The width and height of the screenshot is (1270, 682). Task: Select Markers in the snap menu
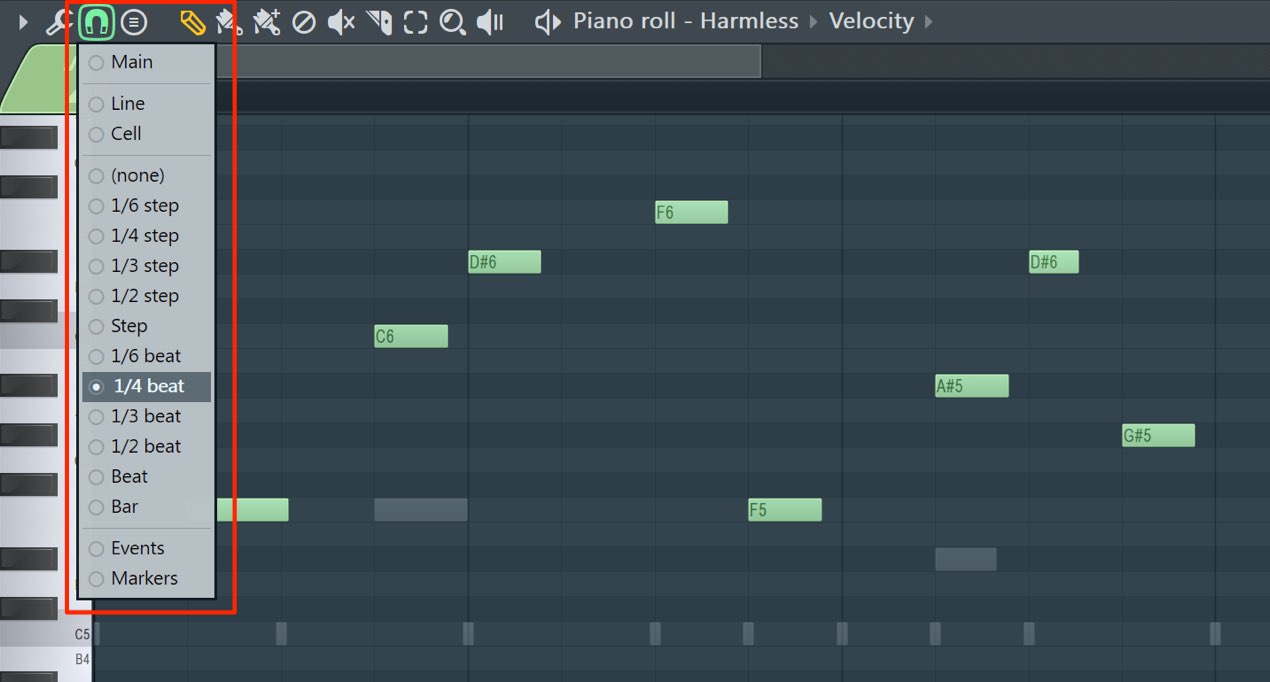click(x=146, y=578)
